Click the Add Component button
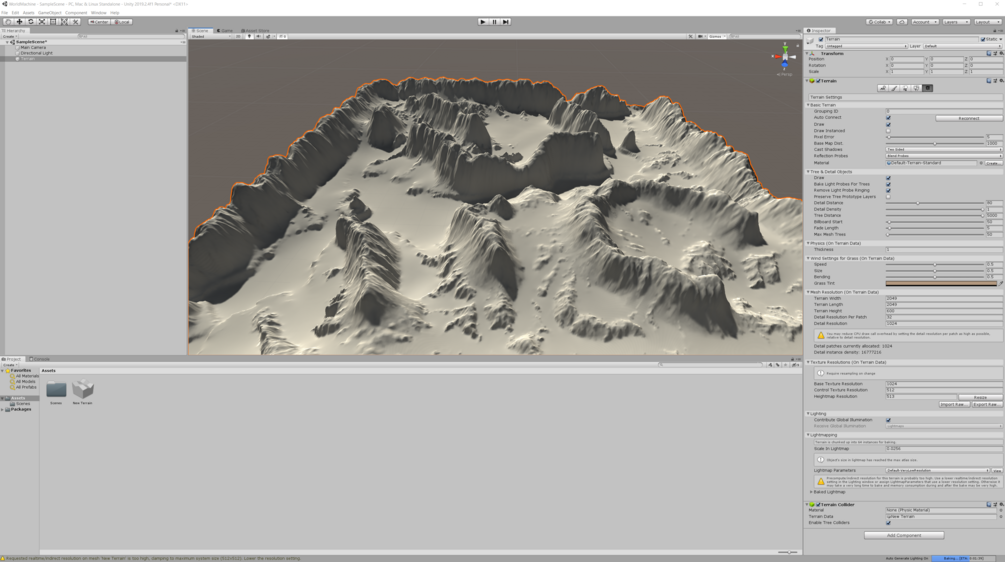1005x562 pixels. (904, 535)
